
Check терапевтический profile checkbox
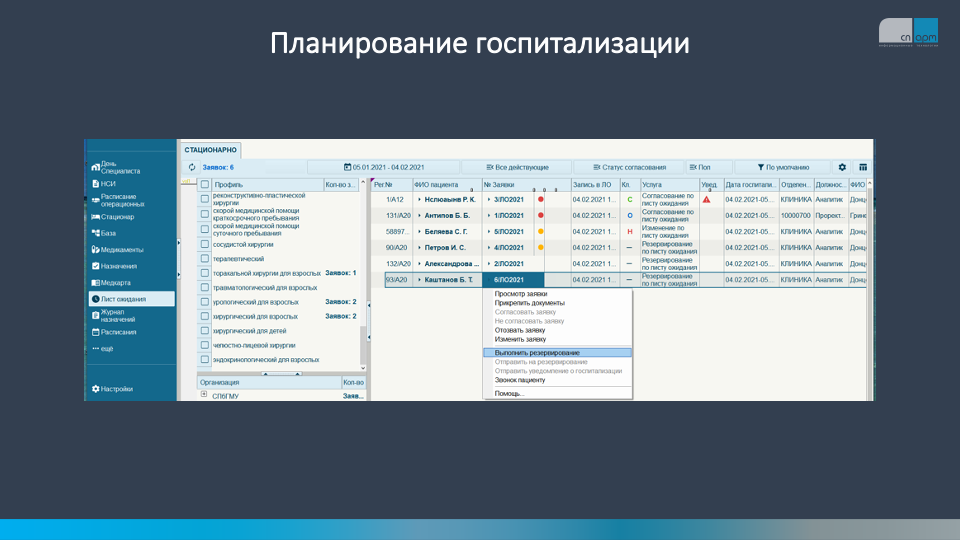(x=204, y=258)
